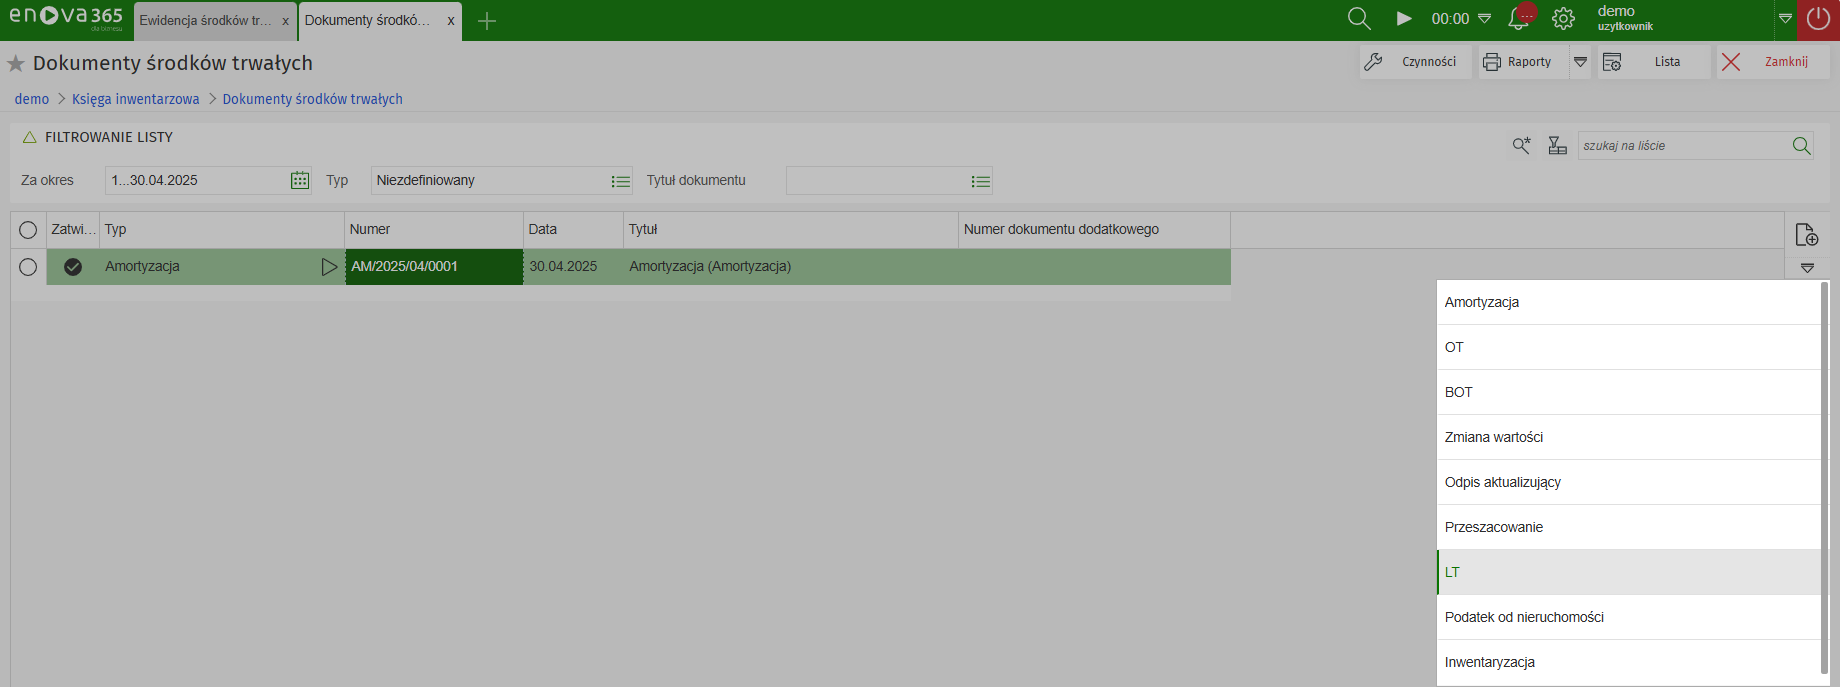
Task: Go to Księga inwentarzowa breadcrumb link
Action: 136,99
